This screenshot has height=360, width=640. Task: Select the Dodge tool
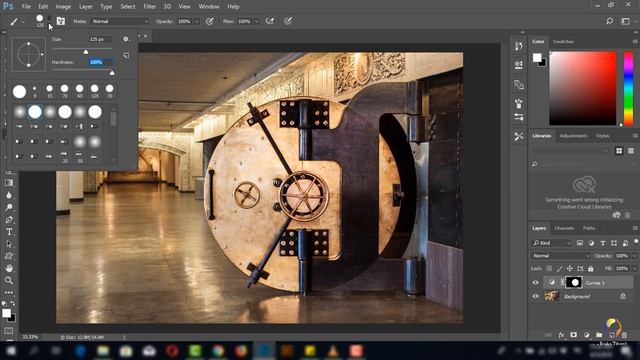(9, 207)
